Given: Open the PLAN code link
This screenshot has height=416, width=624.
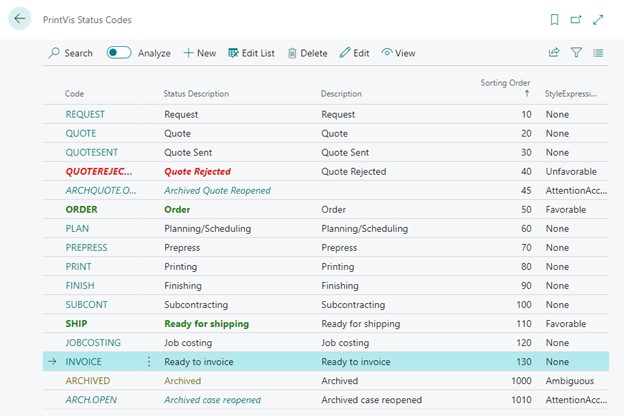Looking at the screenshot, I should click(77, 229).
